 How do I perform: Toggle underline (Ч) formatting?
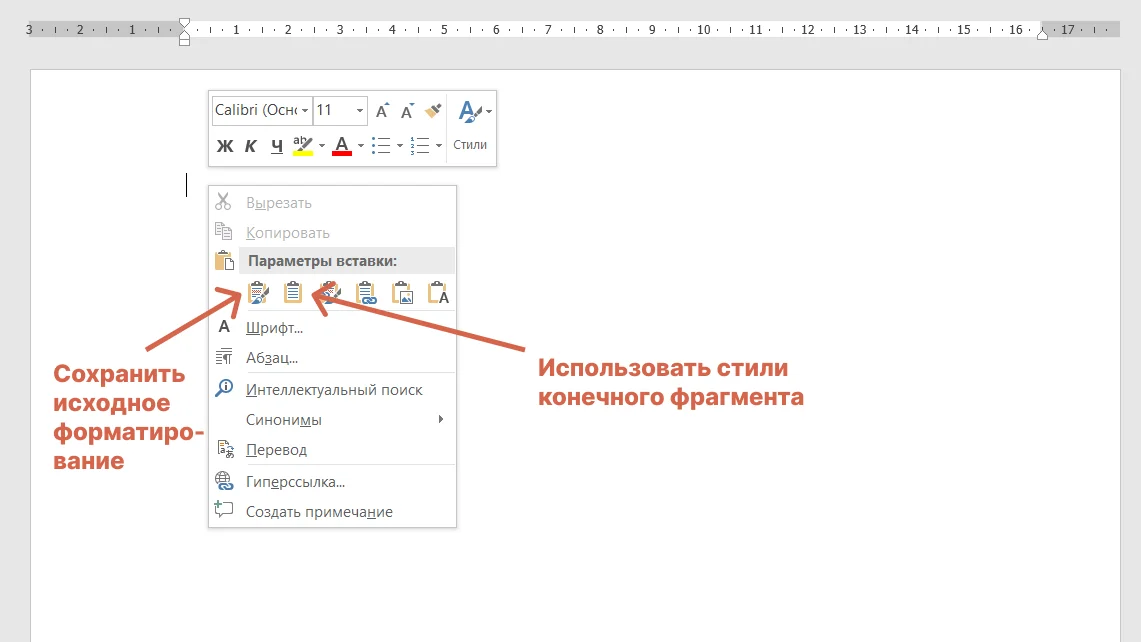tap(277, 146)
